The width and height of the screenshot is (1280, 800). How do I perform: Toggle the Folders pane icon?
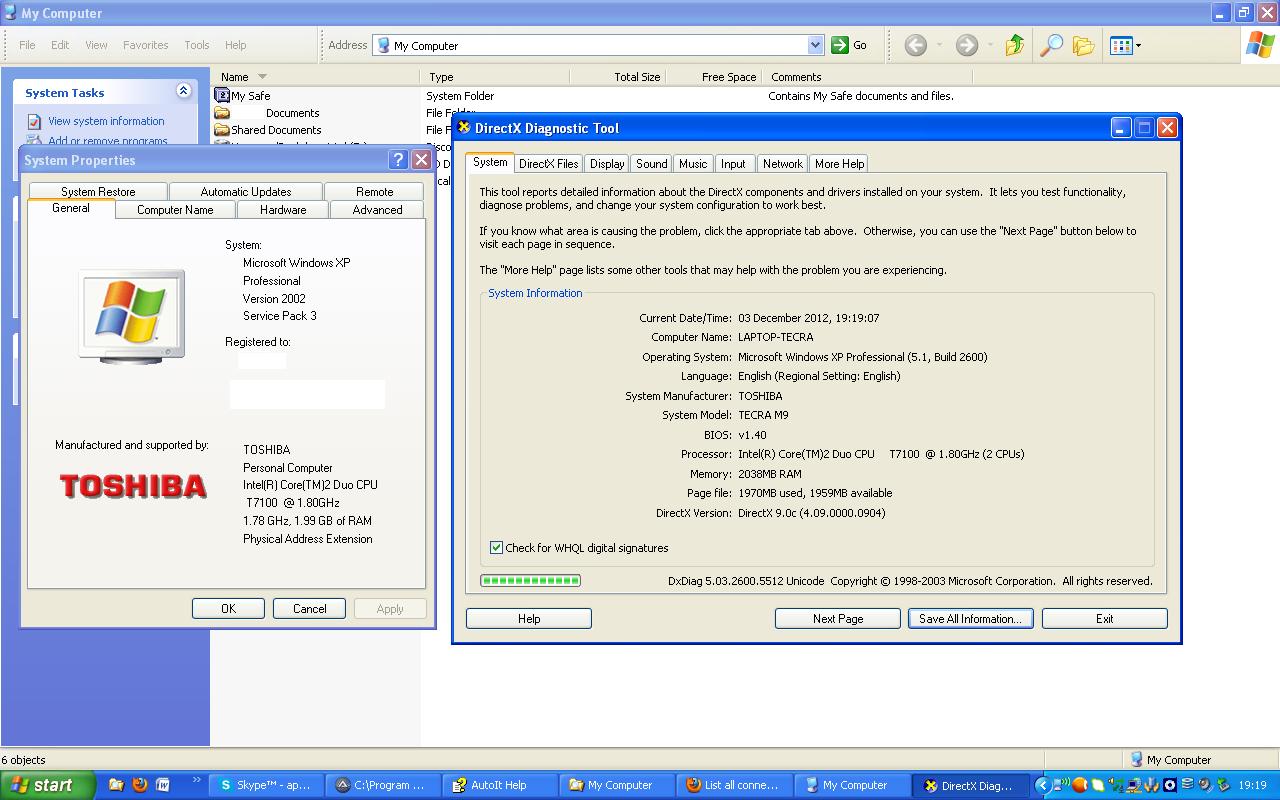[1083, 45]
